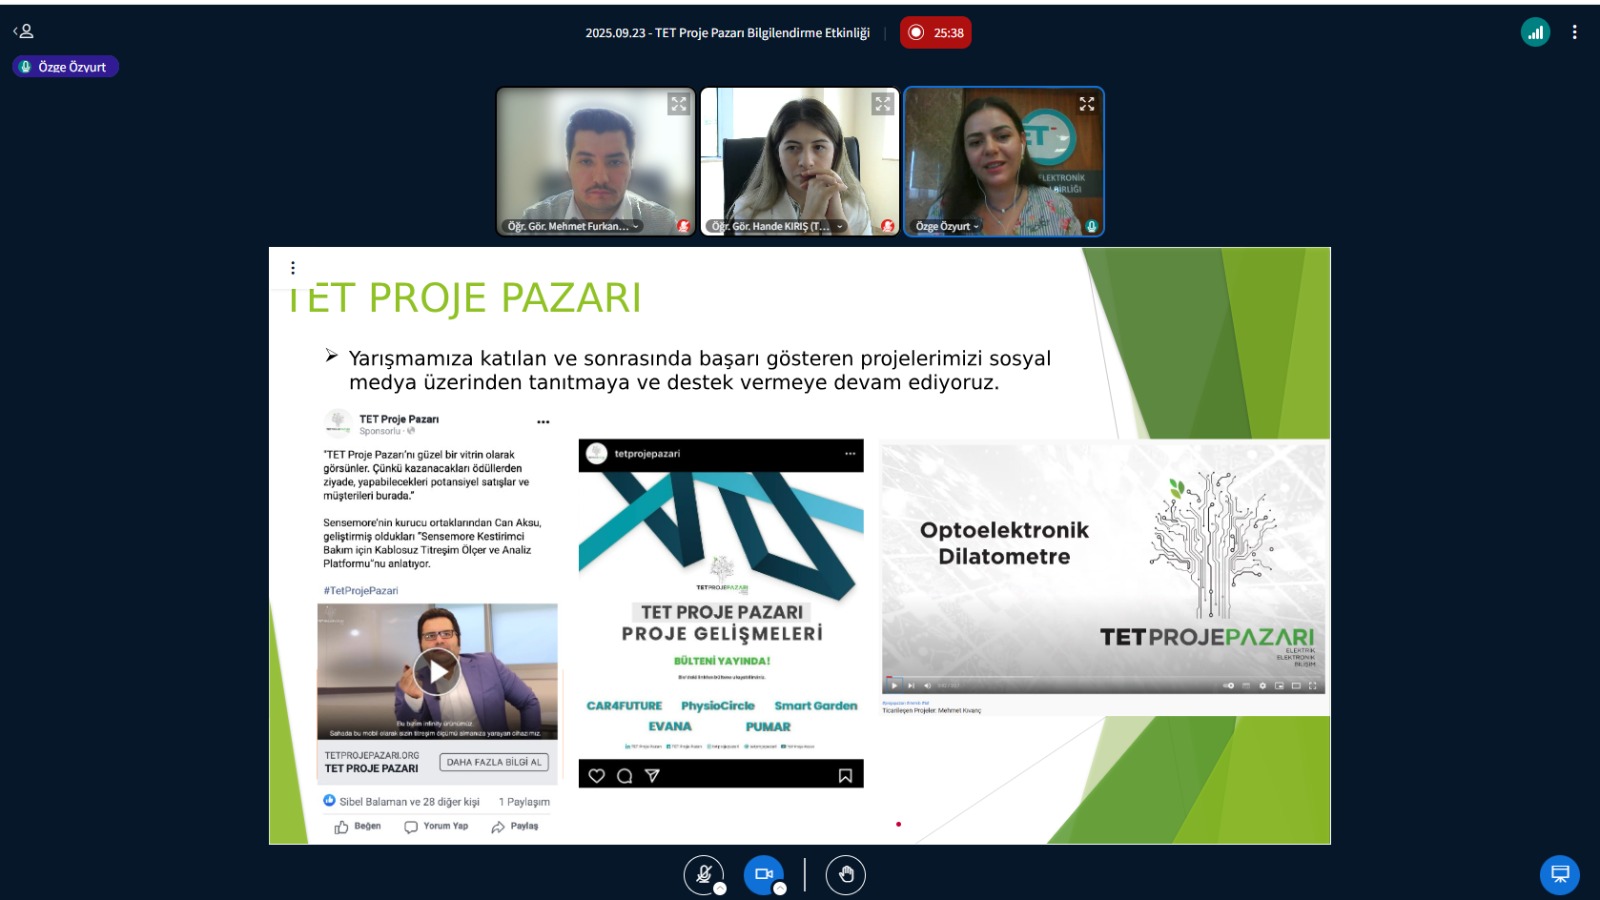
Task: Click the YouTube subtitles icon
Action: 1246,686
